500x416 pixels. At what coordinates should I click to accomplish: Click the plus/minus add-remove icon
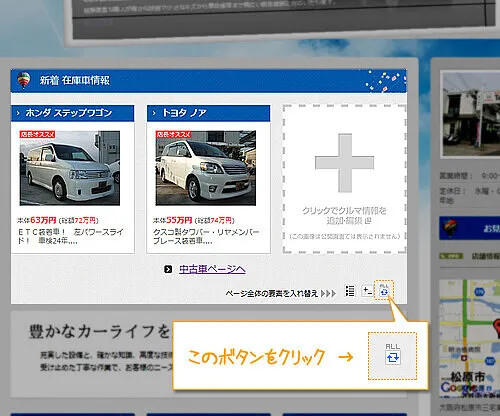point(367,291)
